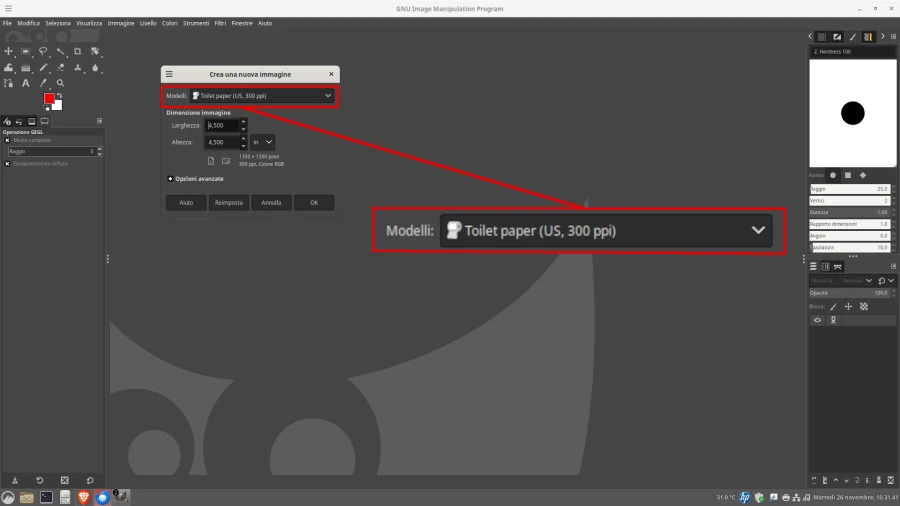
Task: Reset colors to default black and white
Action: click(46, 108)
